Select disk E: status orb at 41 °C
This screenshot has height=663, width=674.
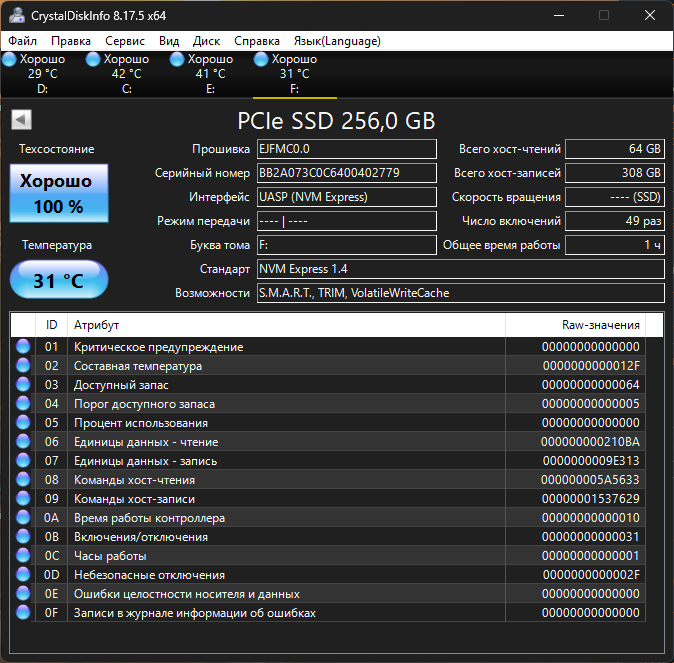tap(177, 59)
